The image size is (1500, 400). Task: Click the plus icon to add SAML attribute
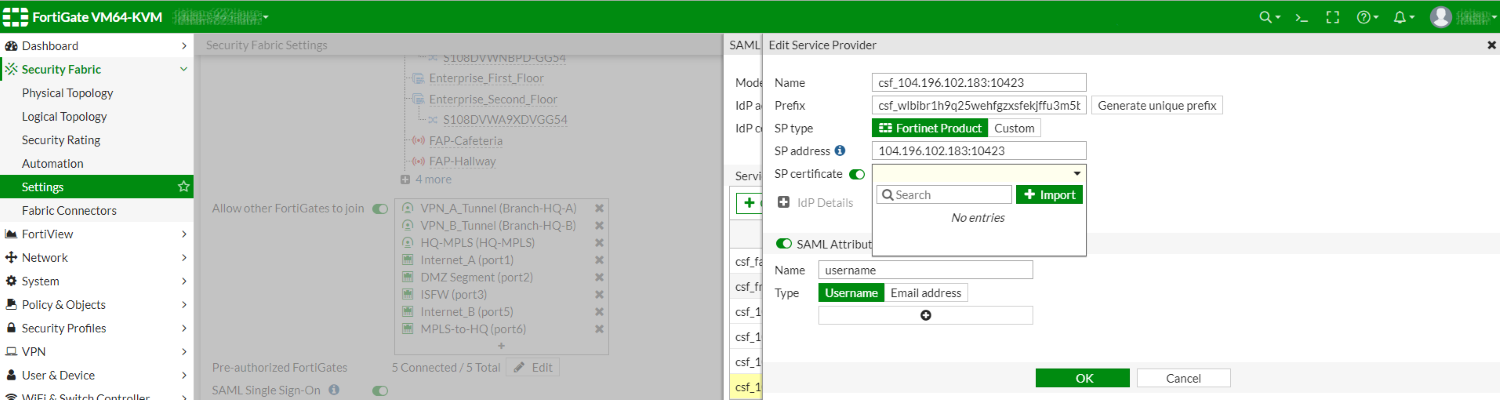[x=925, y=316]
